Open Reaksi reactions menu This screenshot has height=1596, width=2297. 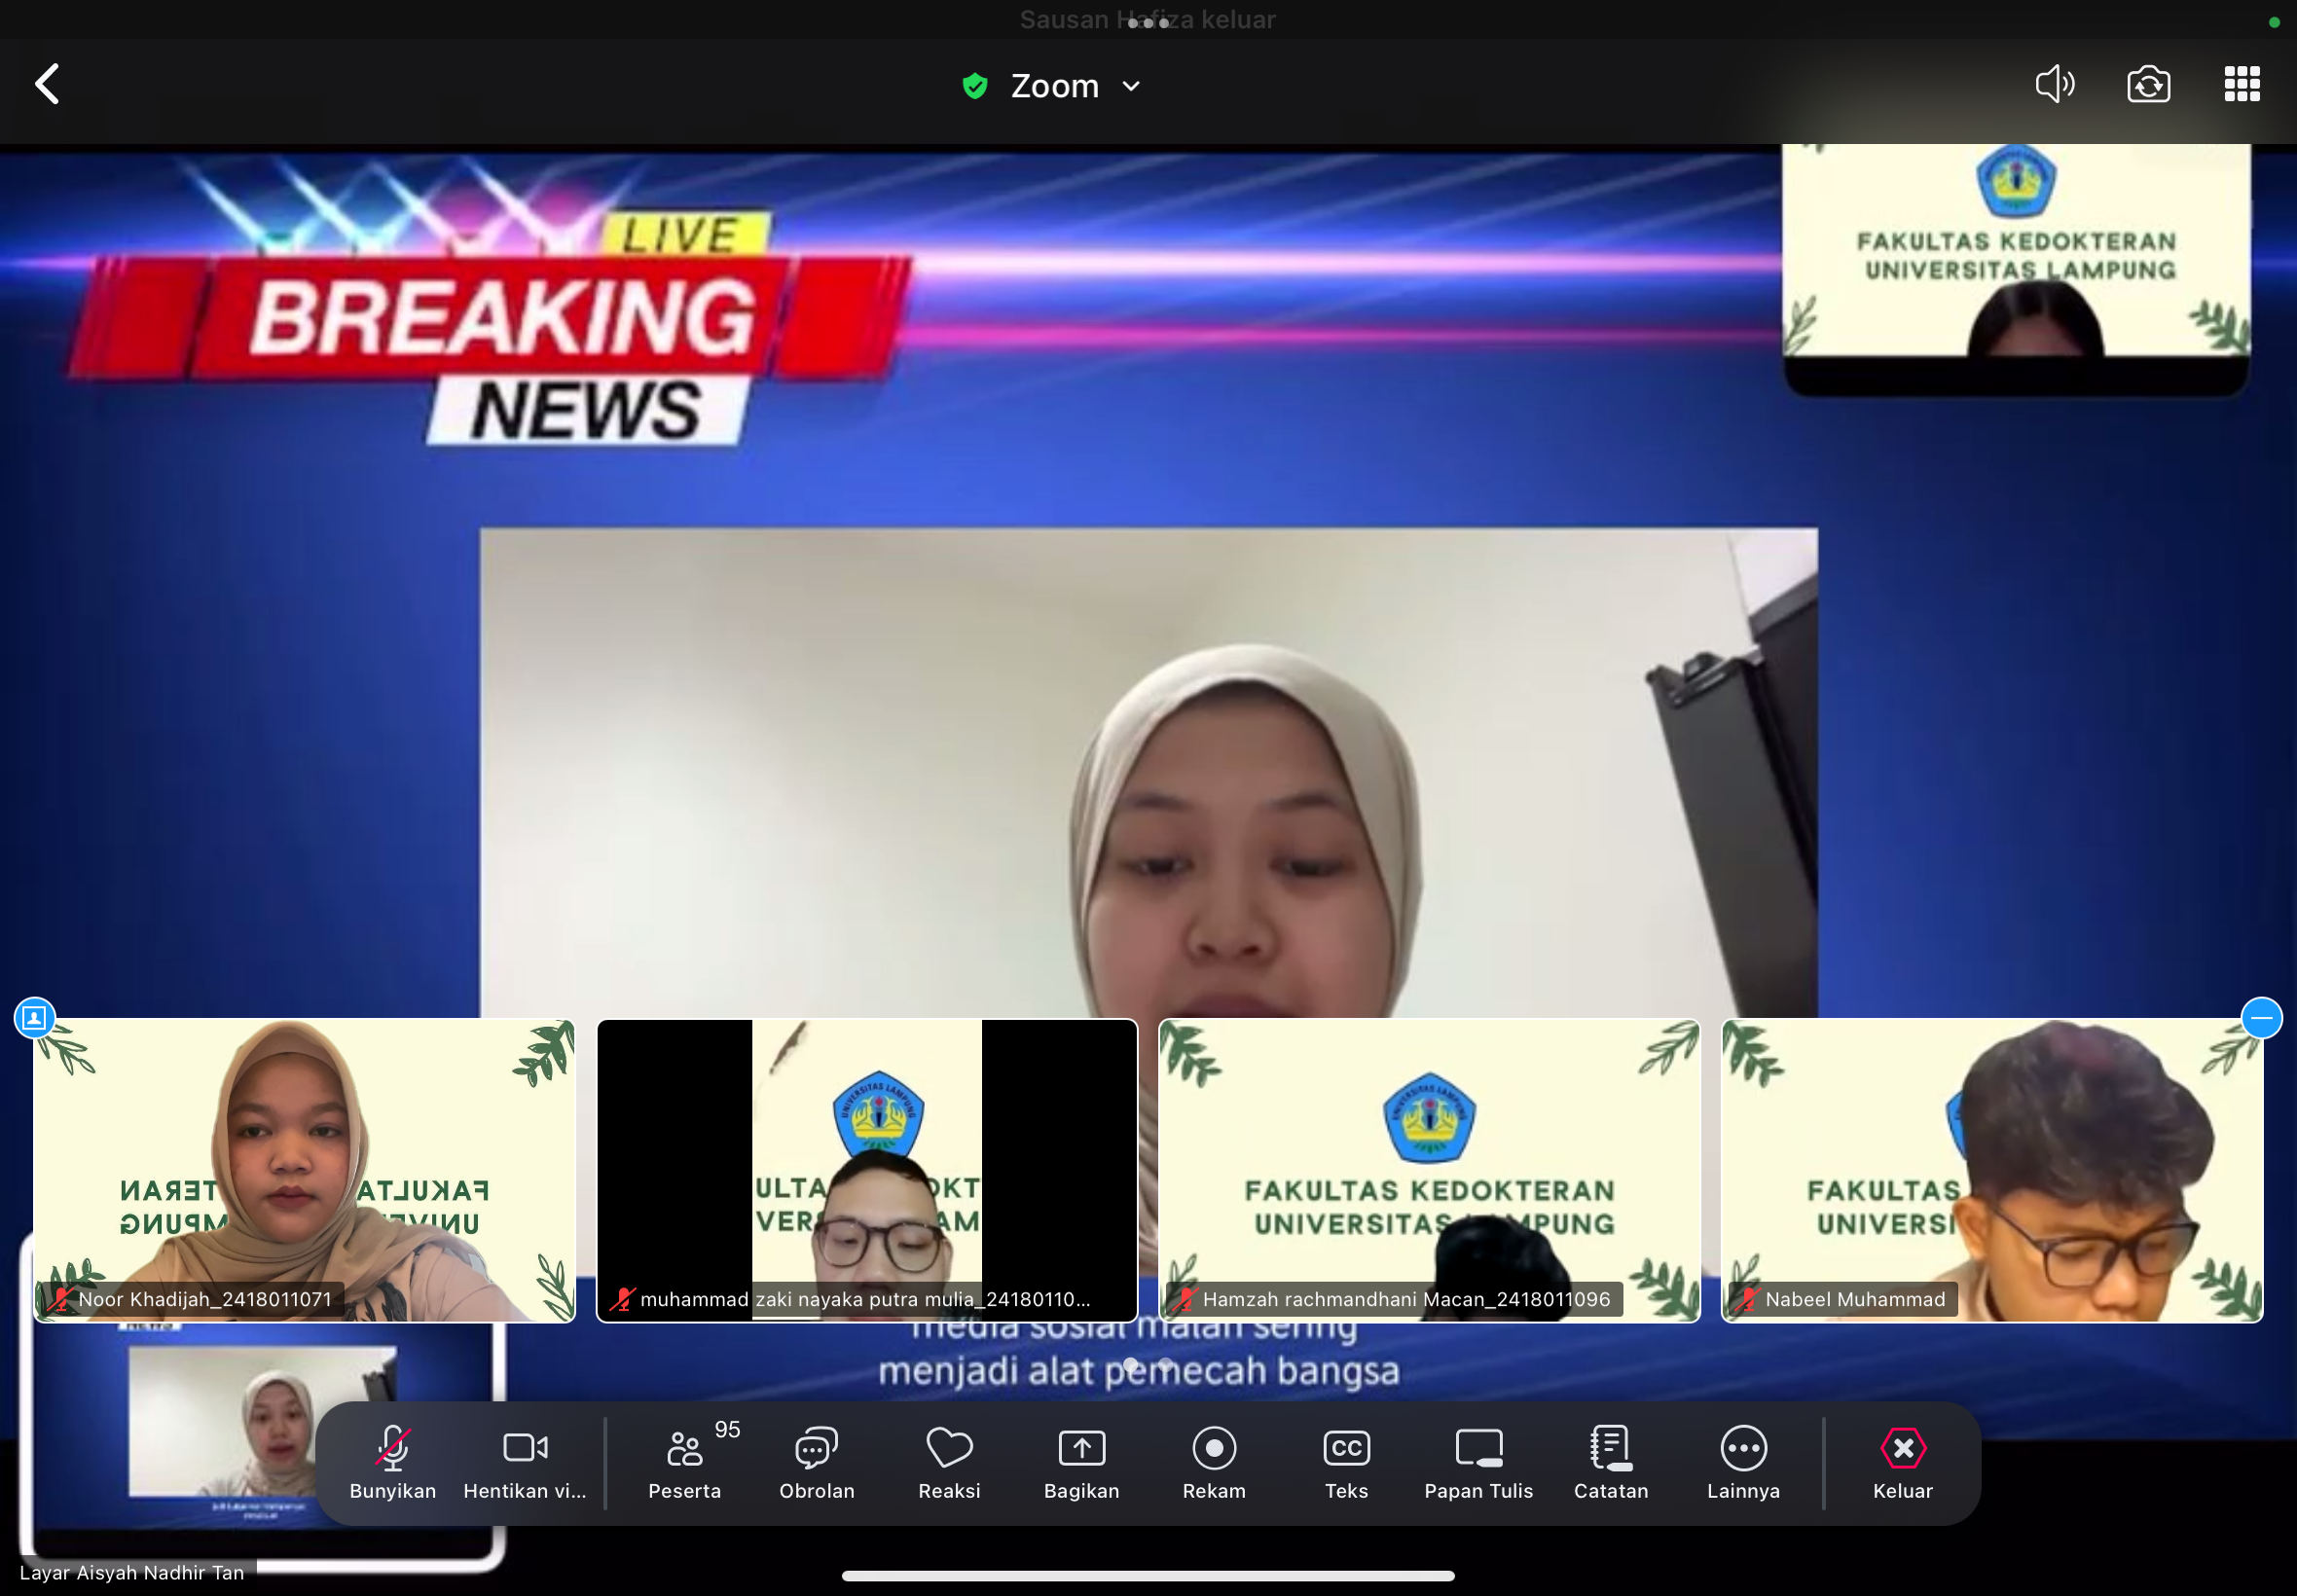pos(949,1462)
